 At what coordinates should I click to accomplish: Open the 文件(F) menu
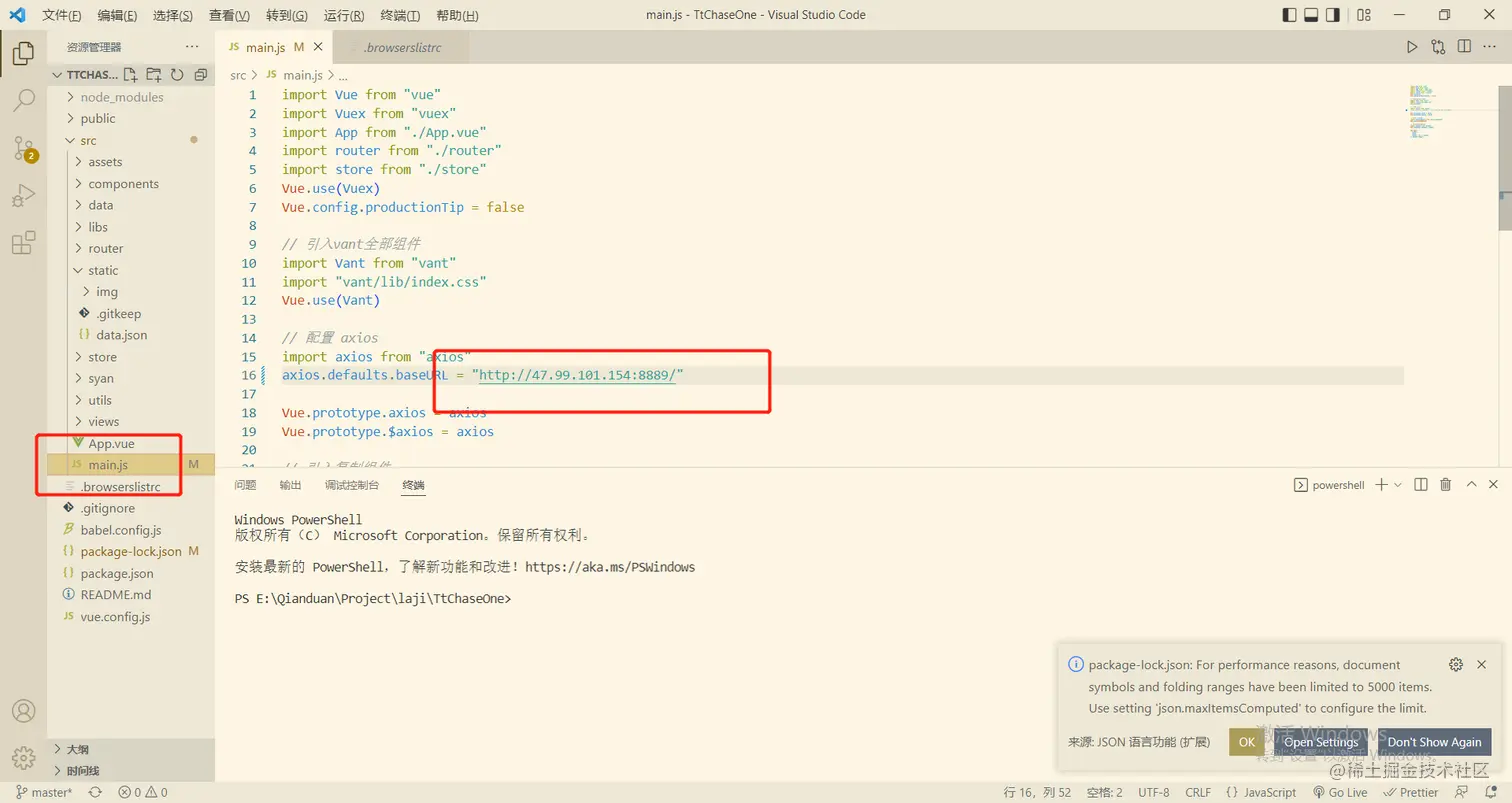click(x=62, y=15)
